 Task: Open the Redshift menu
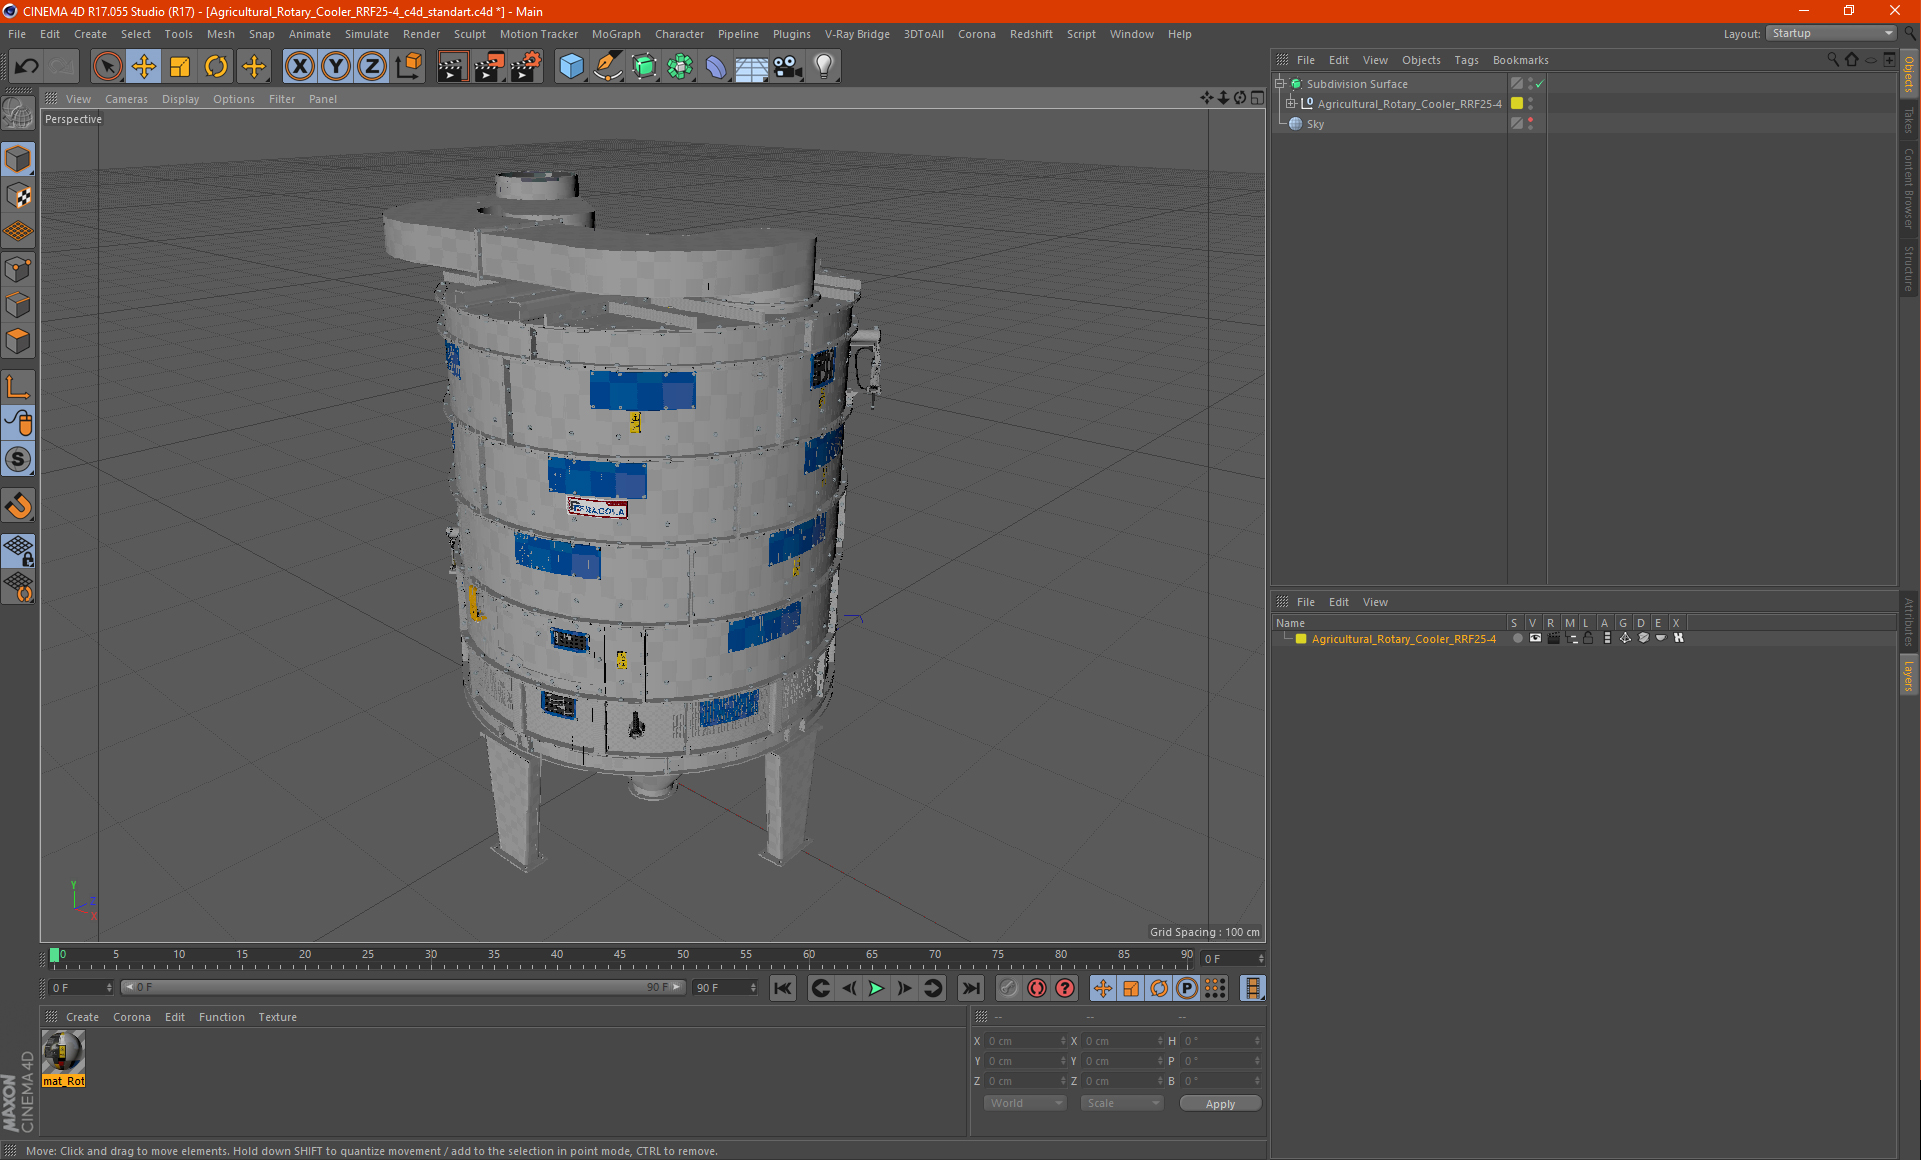[1031, 34]
